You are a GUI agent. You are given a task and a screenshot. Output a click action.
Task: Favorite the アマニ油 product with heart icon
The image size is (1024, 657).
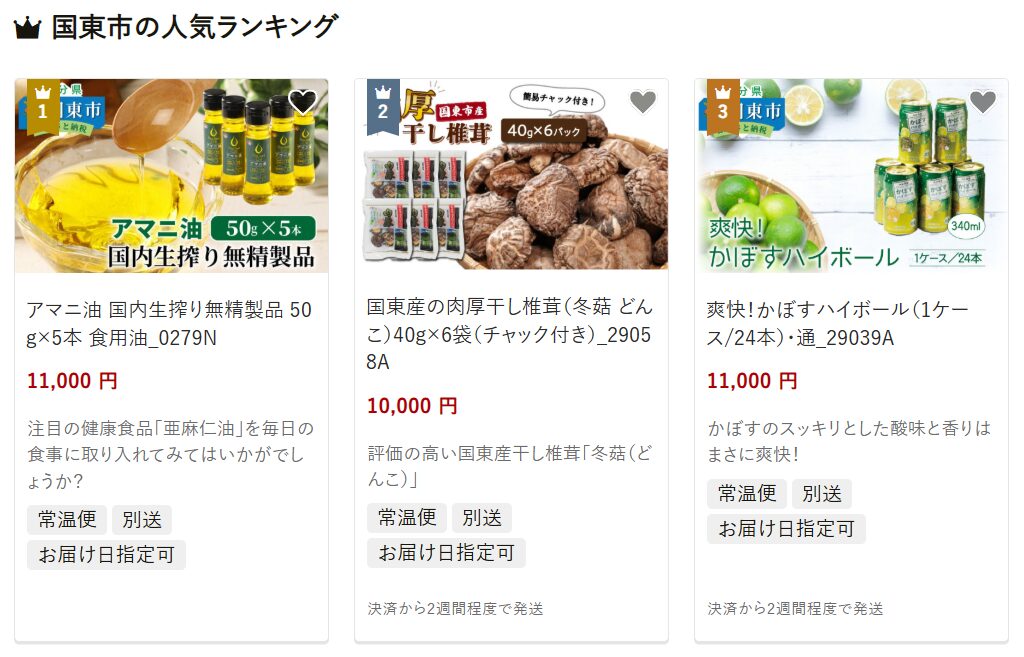302,102
